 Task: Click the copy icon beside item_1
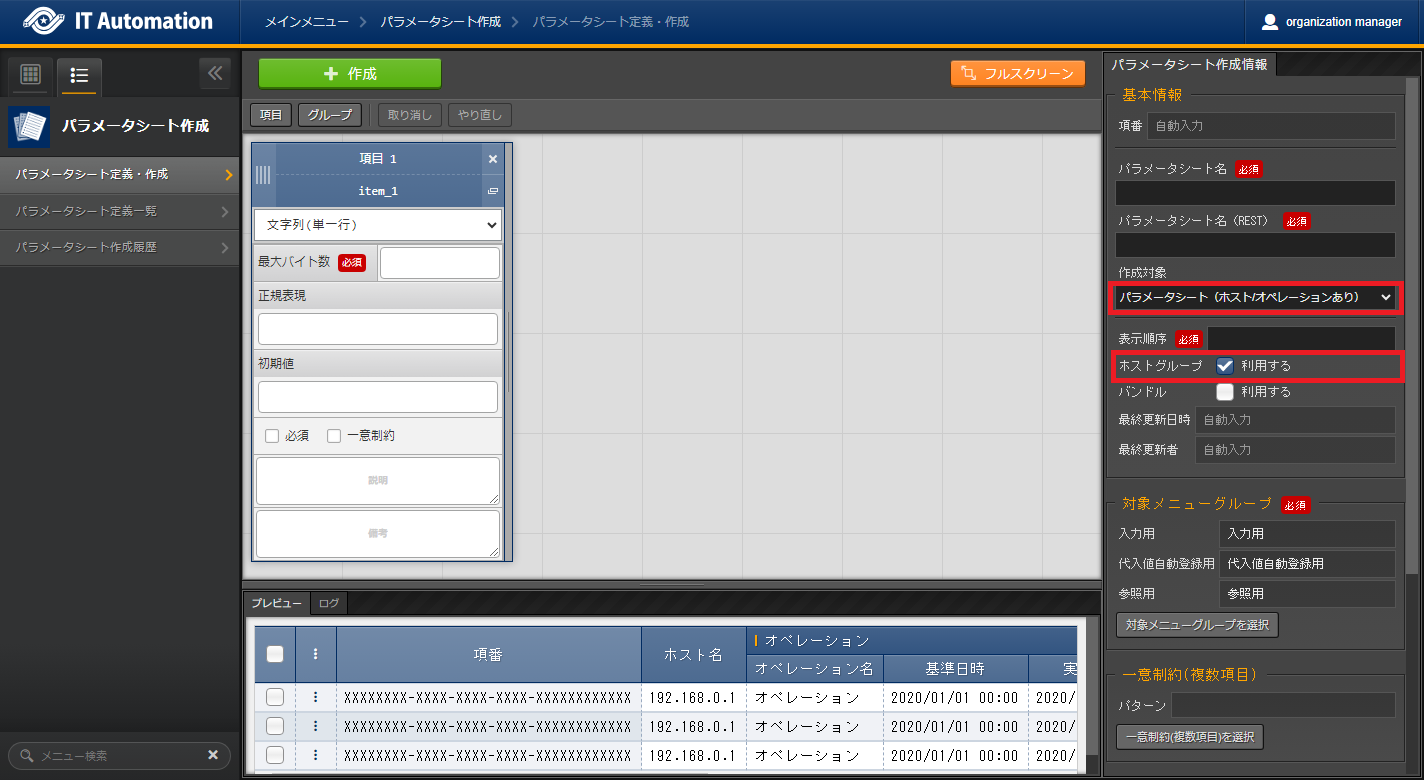[x=492, y=191]
